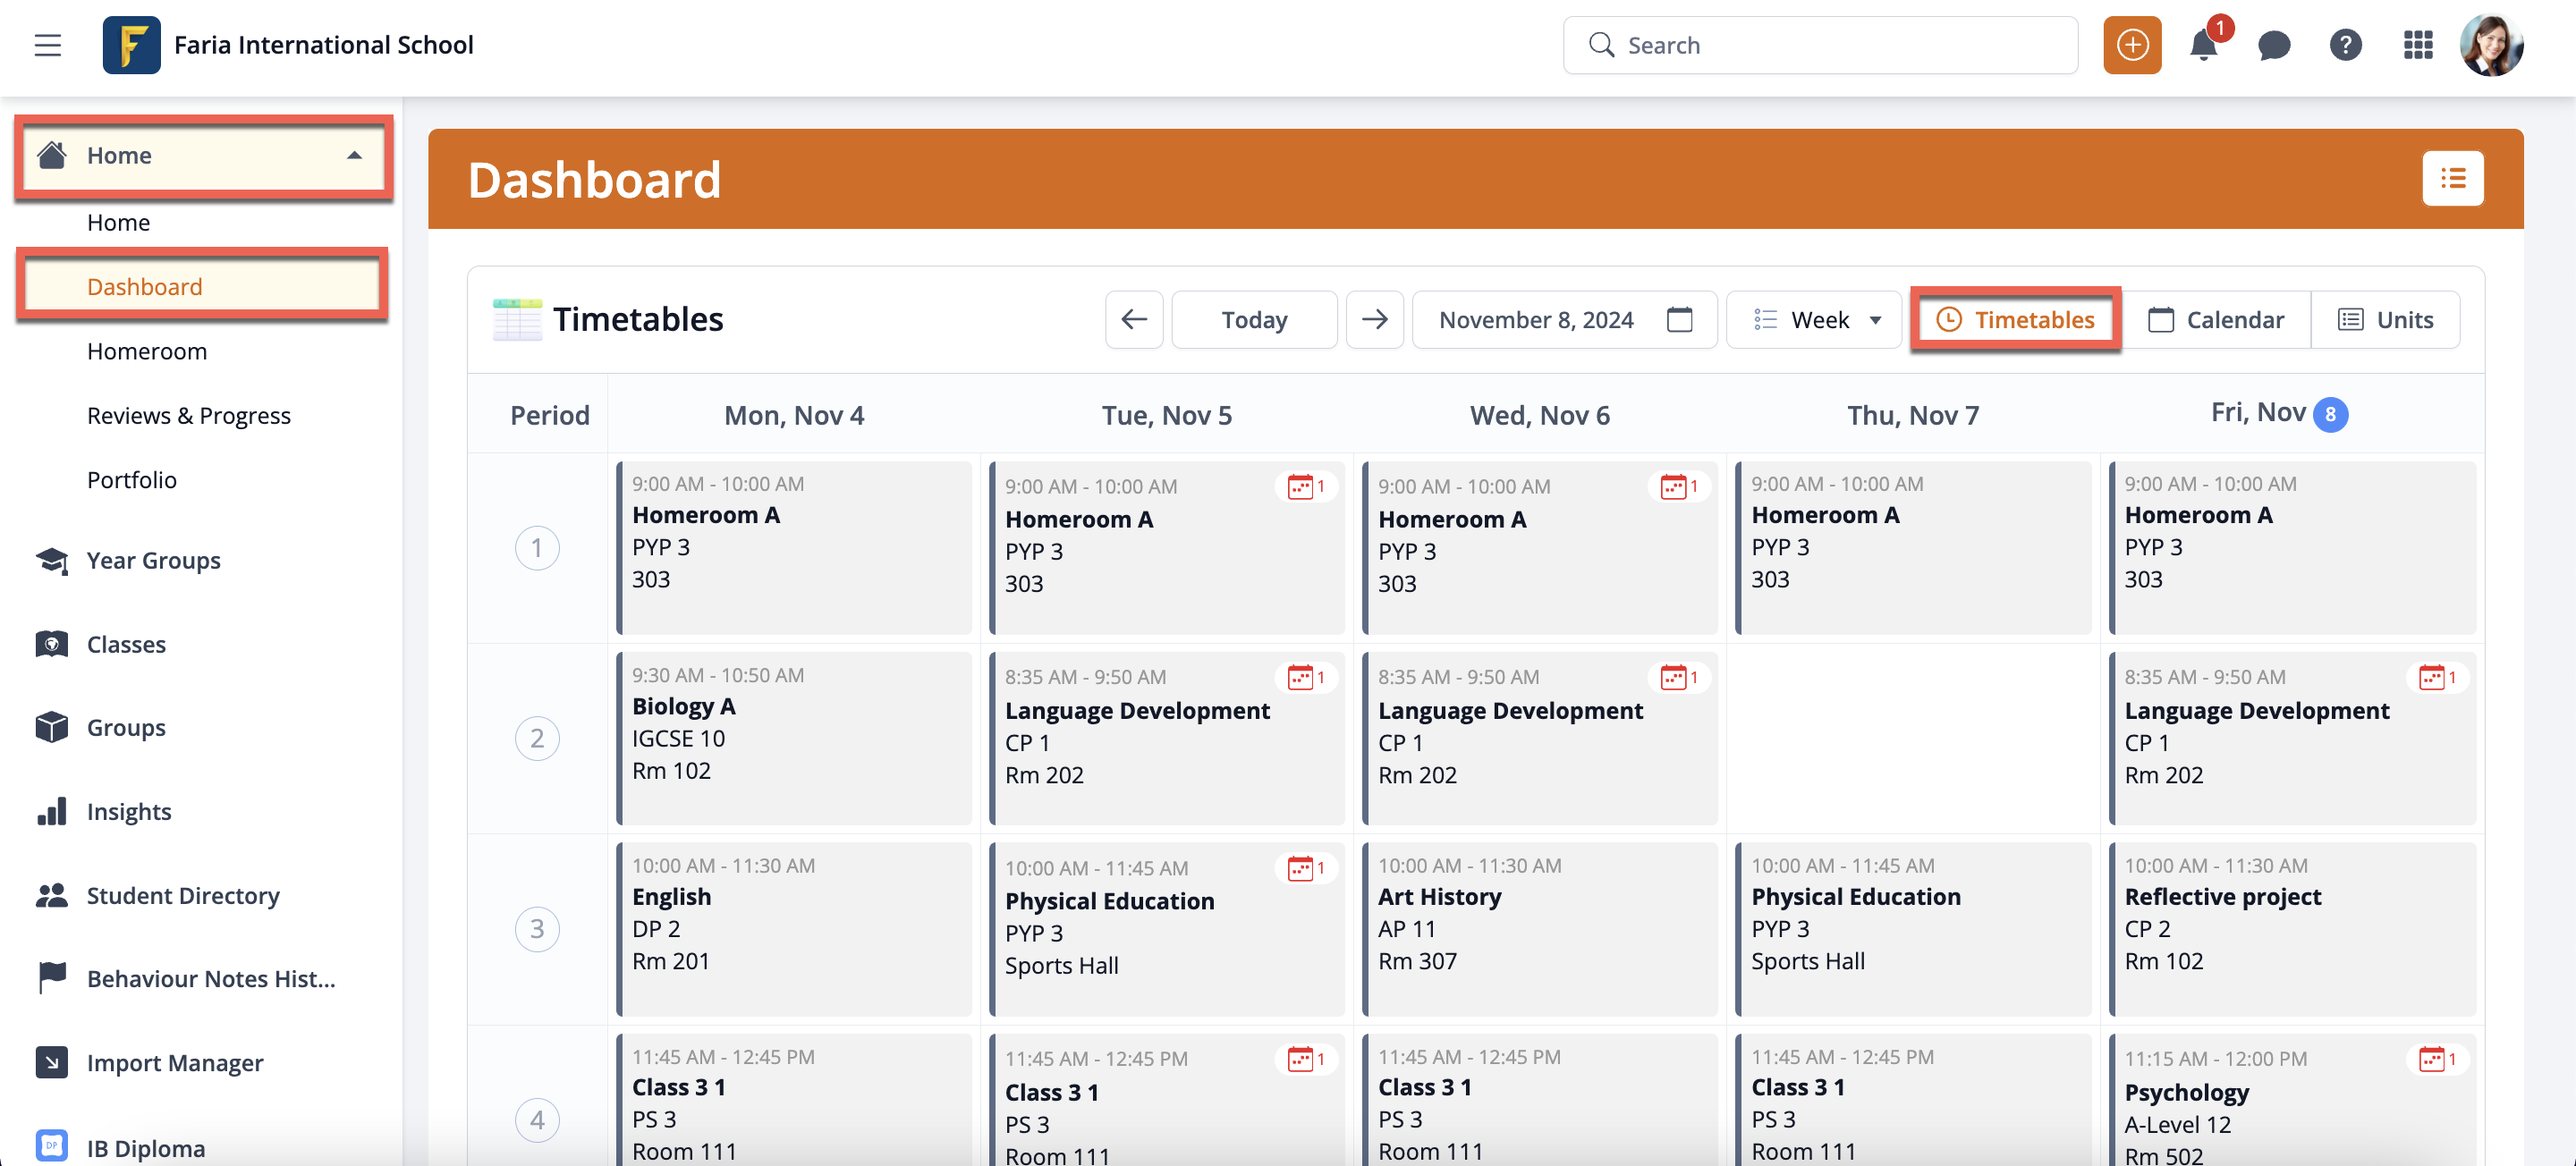Open the notifications bell
The width and height of the screenshot is (2576, 1166).
point(2203,45)
